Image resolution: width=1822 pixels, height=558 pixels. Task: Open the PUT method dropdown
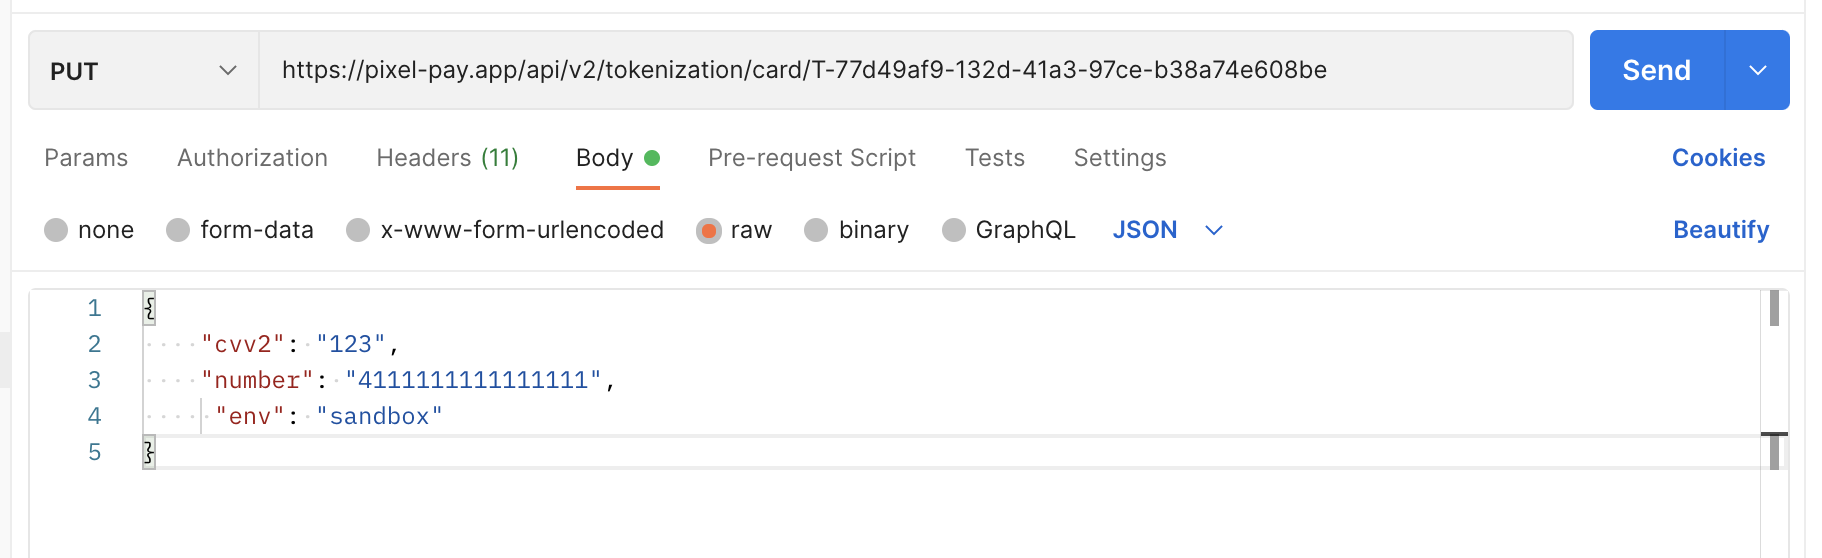(143, 71)
